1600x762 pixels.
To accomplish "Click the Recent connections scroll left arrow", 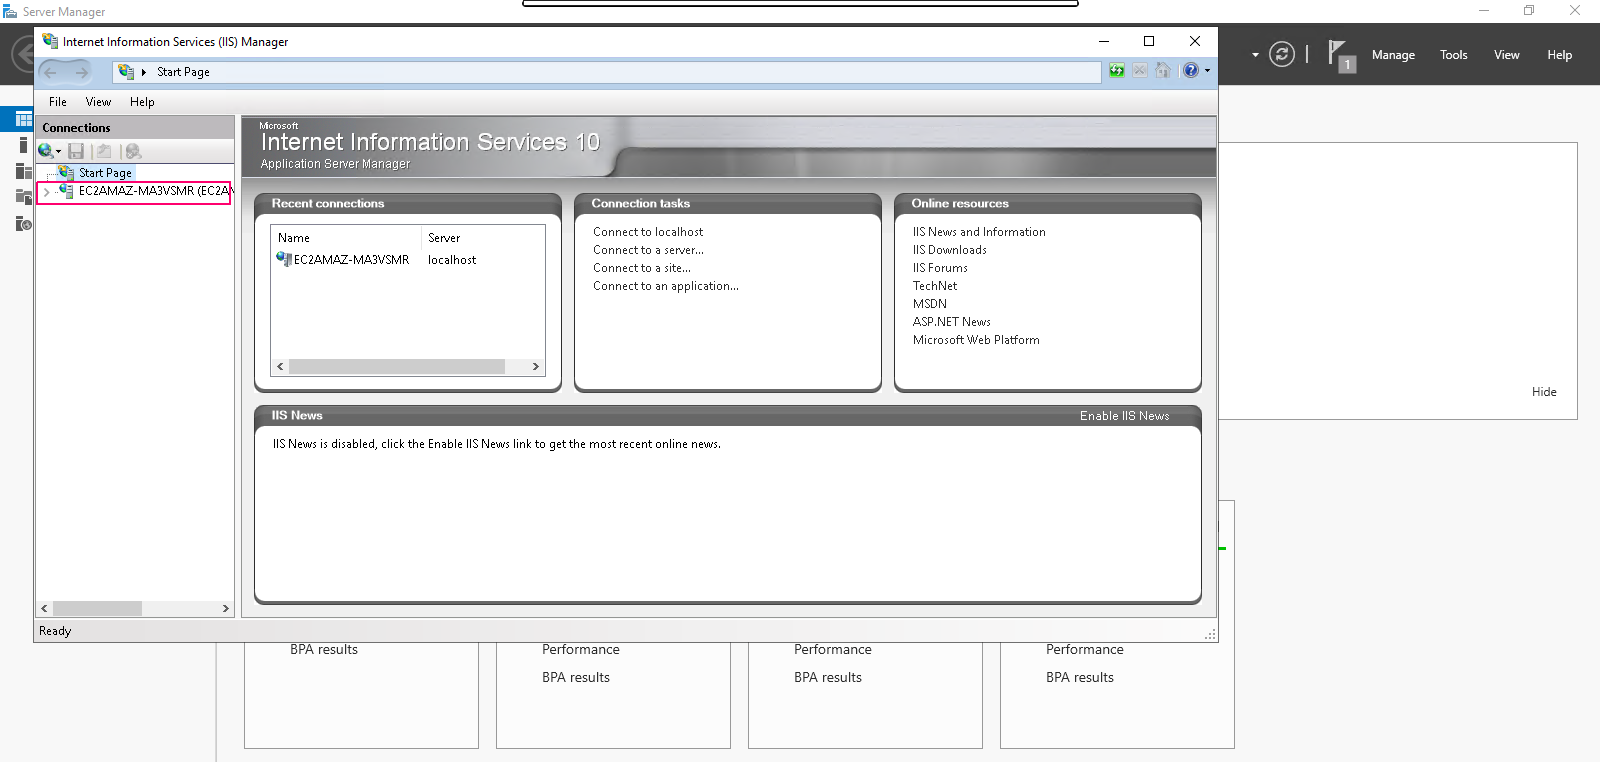I will pos(280,367).
